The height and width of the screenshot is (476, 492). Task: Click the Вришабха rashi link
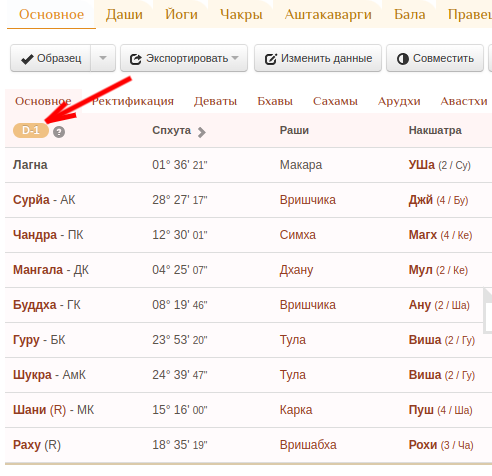click(308, 445)
